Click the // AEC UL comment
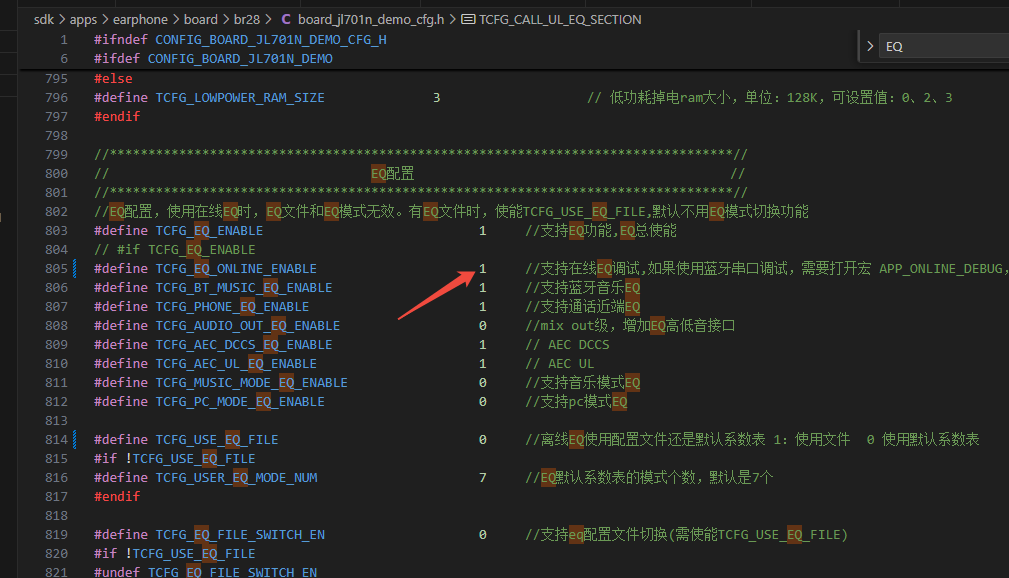Image resolution: width=1009 pixels, height=578 pixels. (x=560, y=364)
